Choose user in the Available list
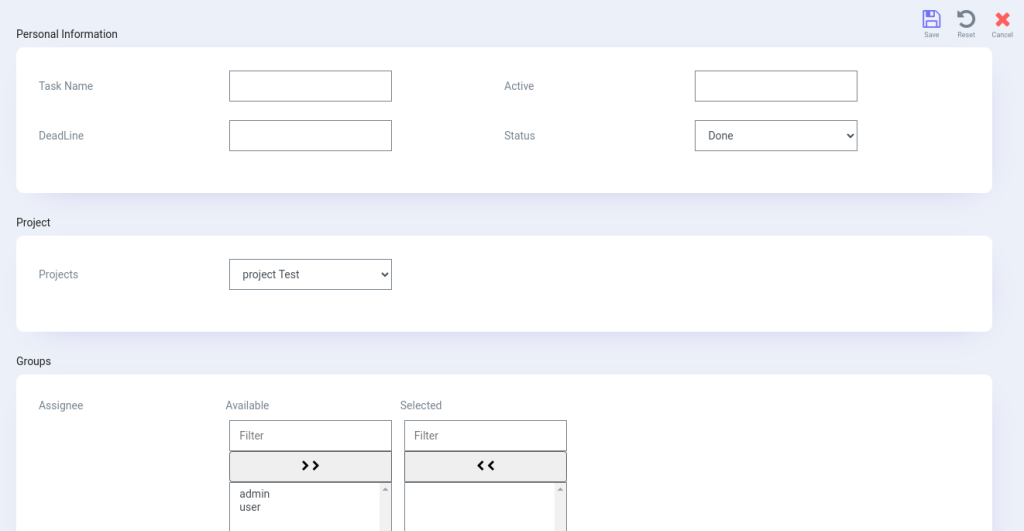Image resolution: width=1024 pixels, height=531 pixels. tap(250, 507)
